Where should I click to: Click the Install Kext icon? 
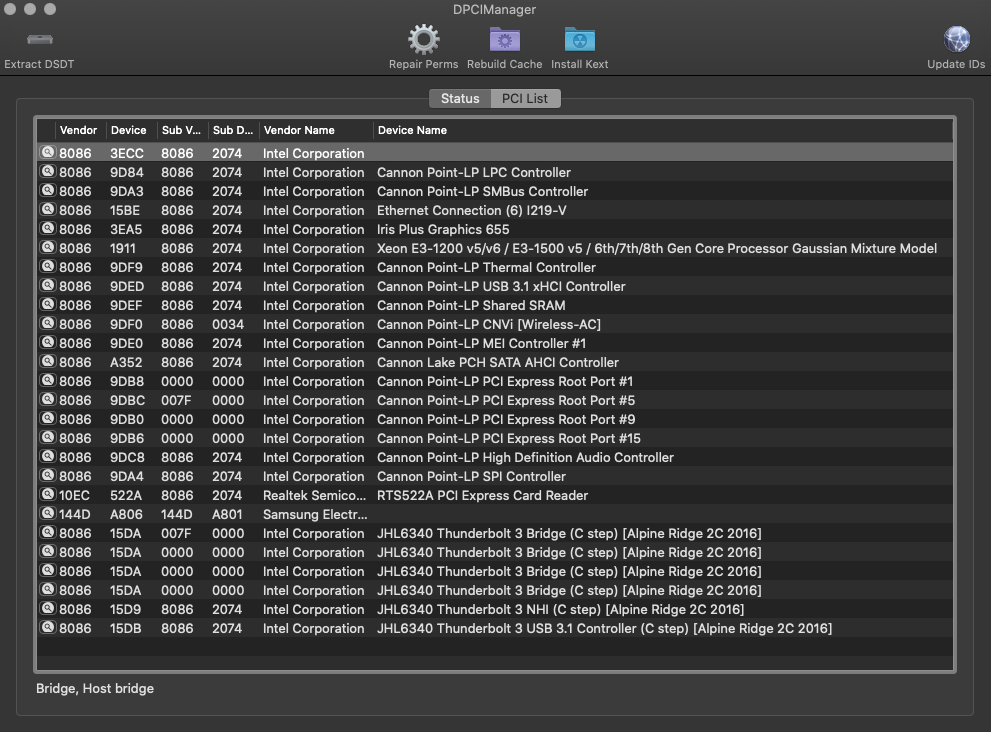click(580, 40)
